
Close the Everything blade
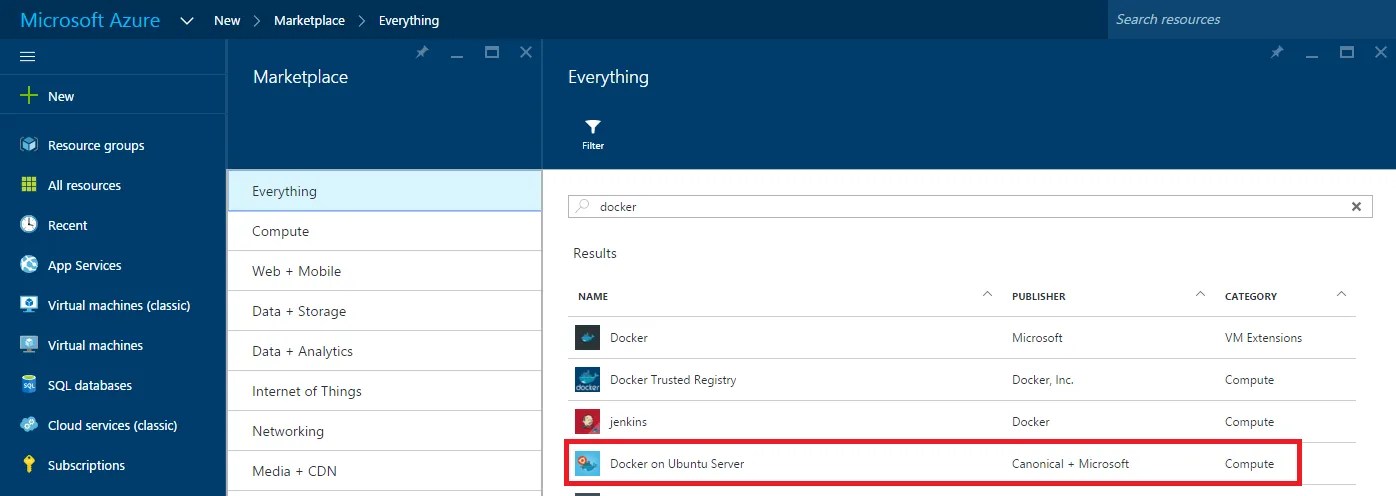[x=1380, y=52]
